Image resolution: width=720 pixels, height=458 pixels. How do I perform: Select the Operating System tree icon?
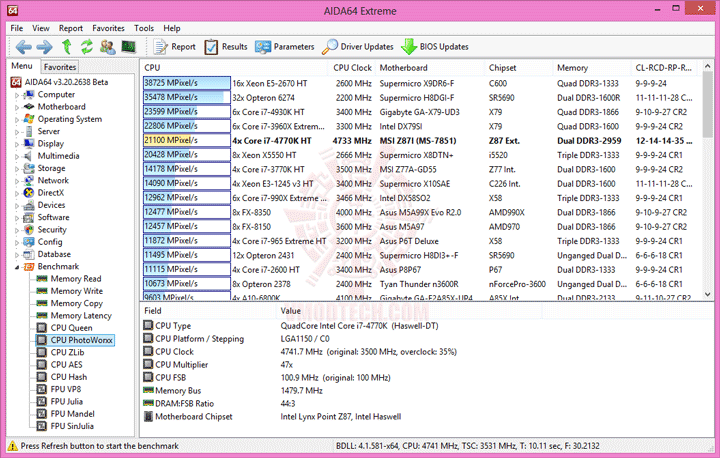point(28,119)
